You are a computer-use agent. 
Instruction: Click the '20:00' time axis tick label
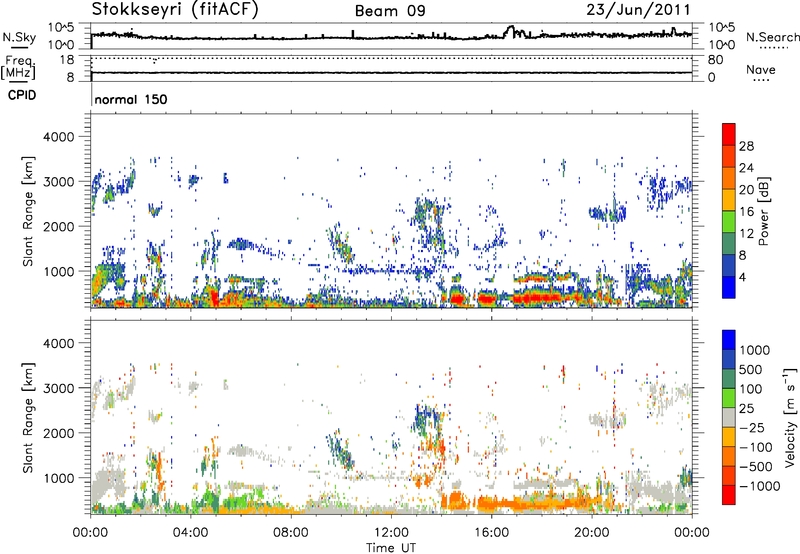(591, 533)
